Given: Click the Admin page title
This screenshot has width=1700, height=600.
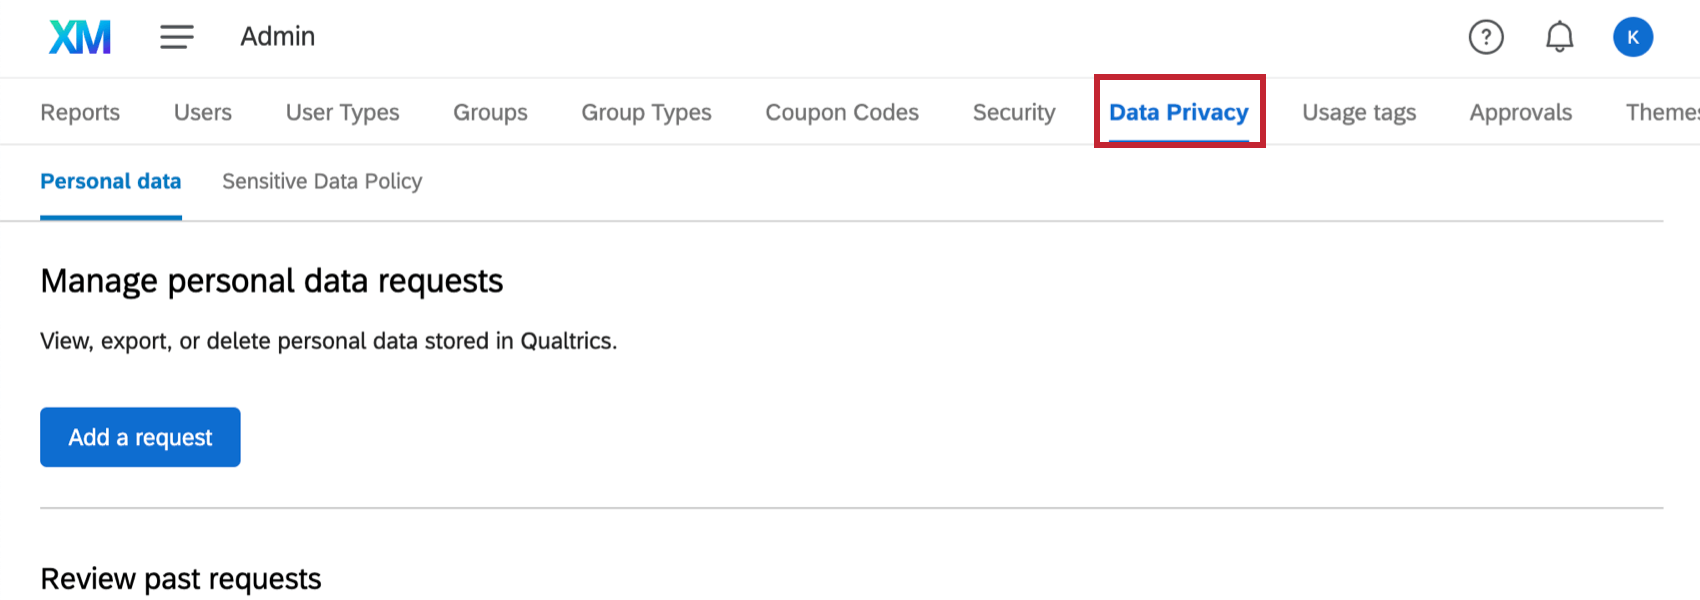Looking at the screenshot, I should click(278, 37).
